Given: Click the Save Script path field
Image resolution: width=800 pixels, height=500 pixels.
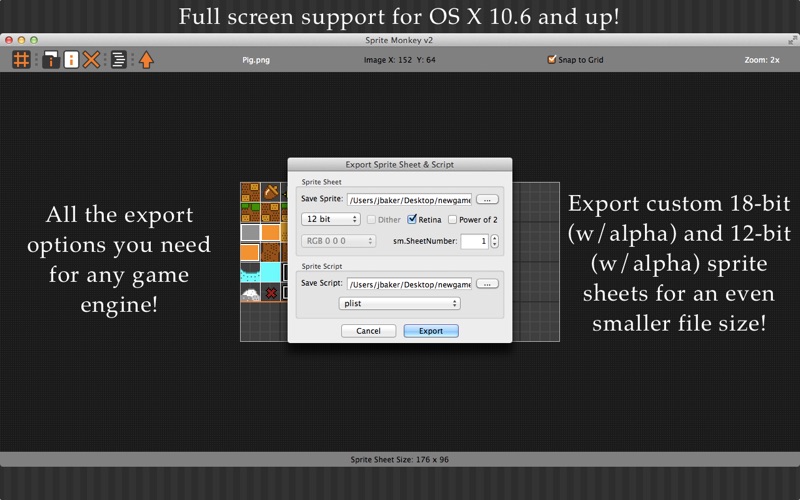Looking at the screenshot, I should click(x=409, y=284).
